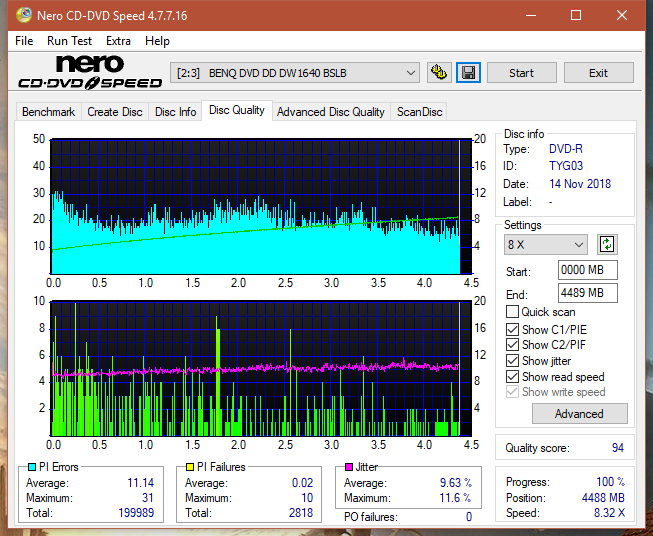Click the date value 14 Nov 2018

click(x=580, y=184)
